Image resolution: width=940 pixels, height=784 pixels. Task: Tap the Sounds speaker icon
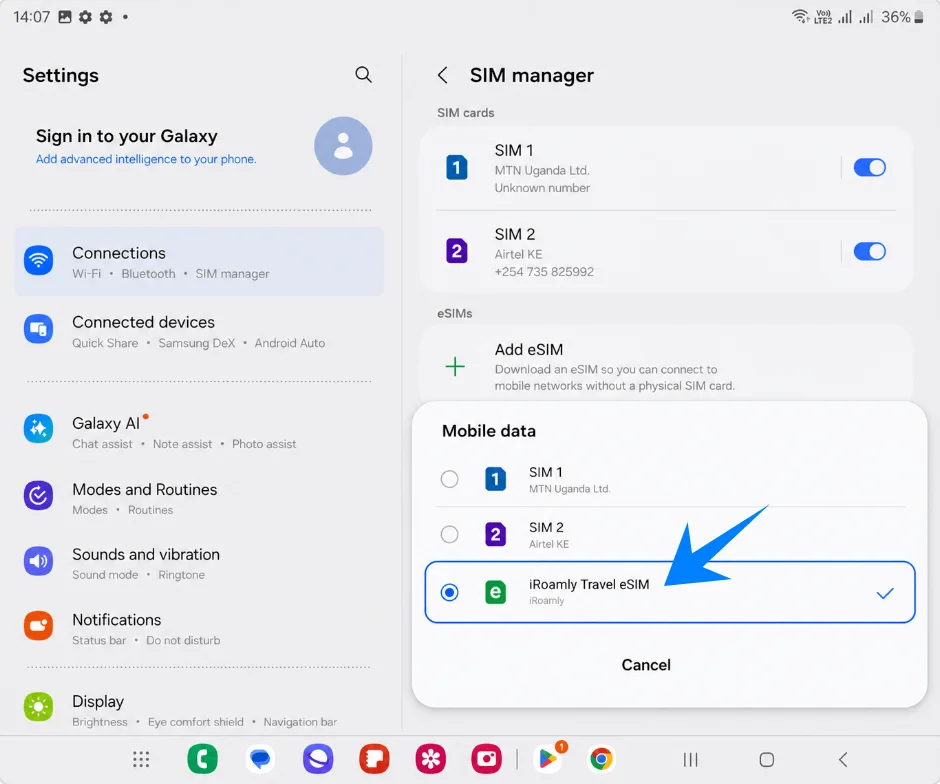[38, 561]
